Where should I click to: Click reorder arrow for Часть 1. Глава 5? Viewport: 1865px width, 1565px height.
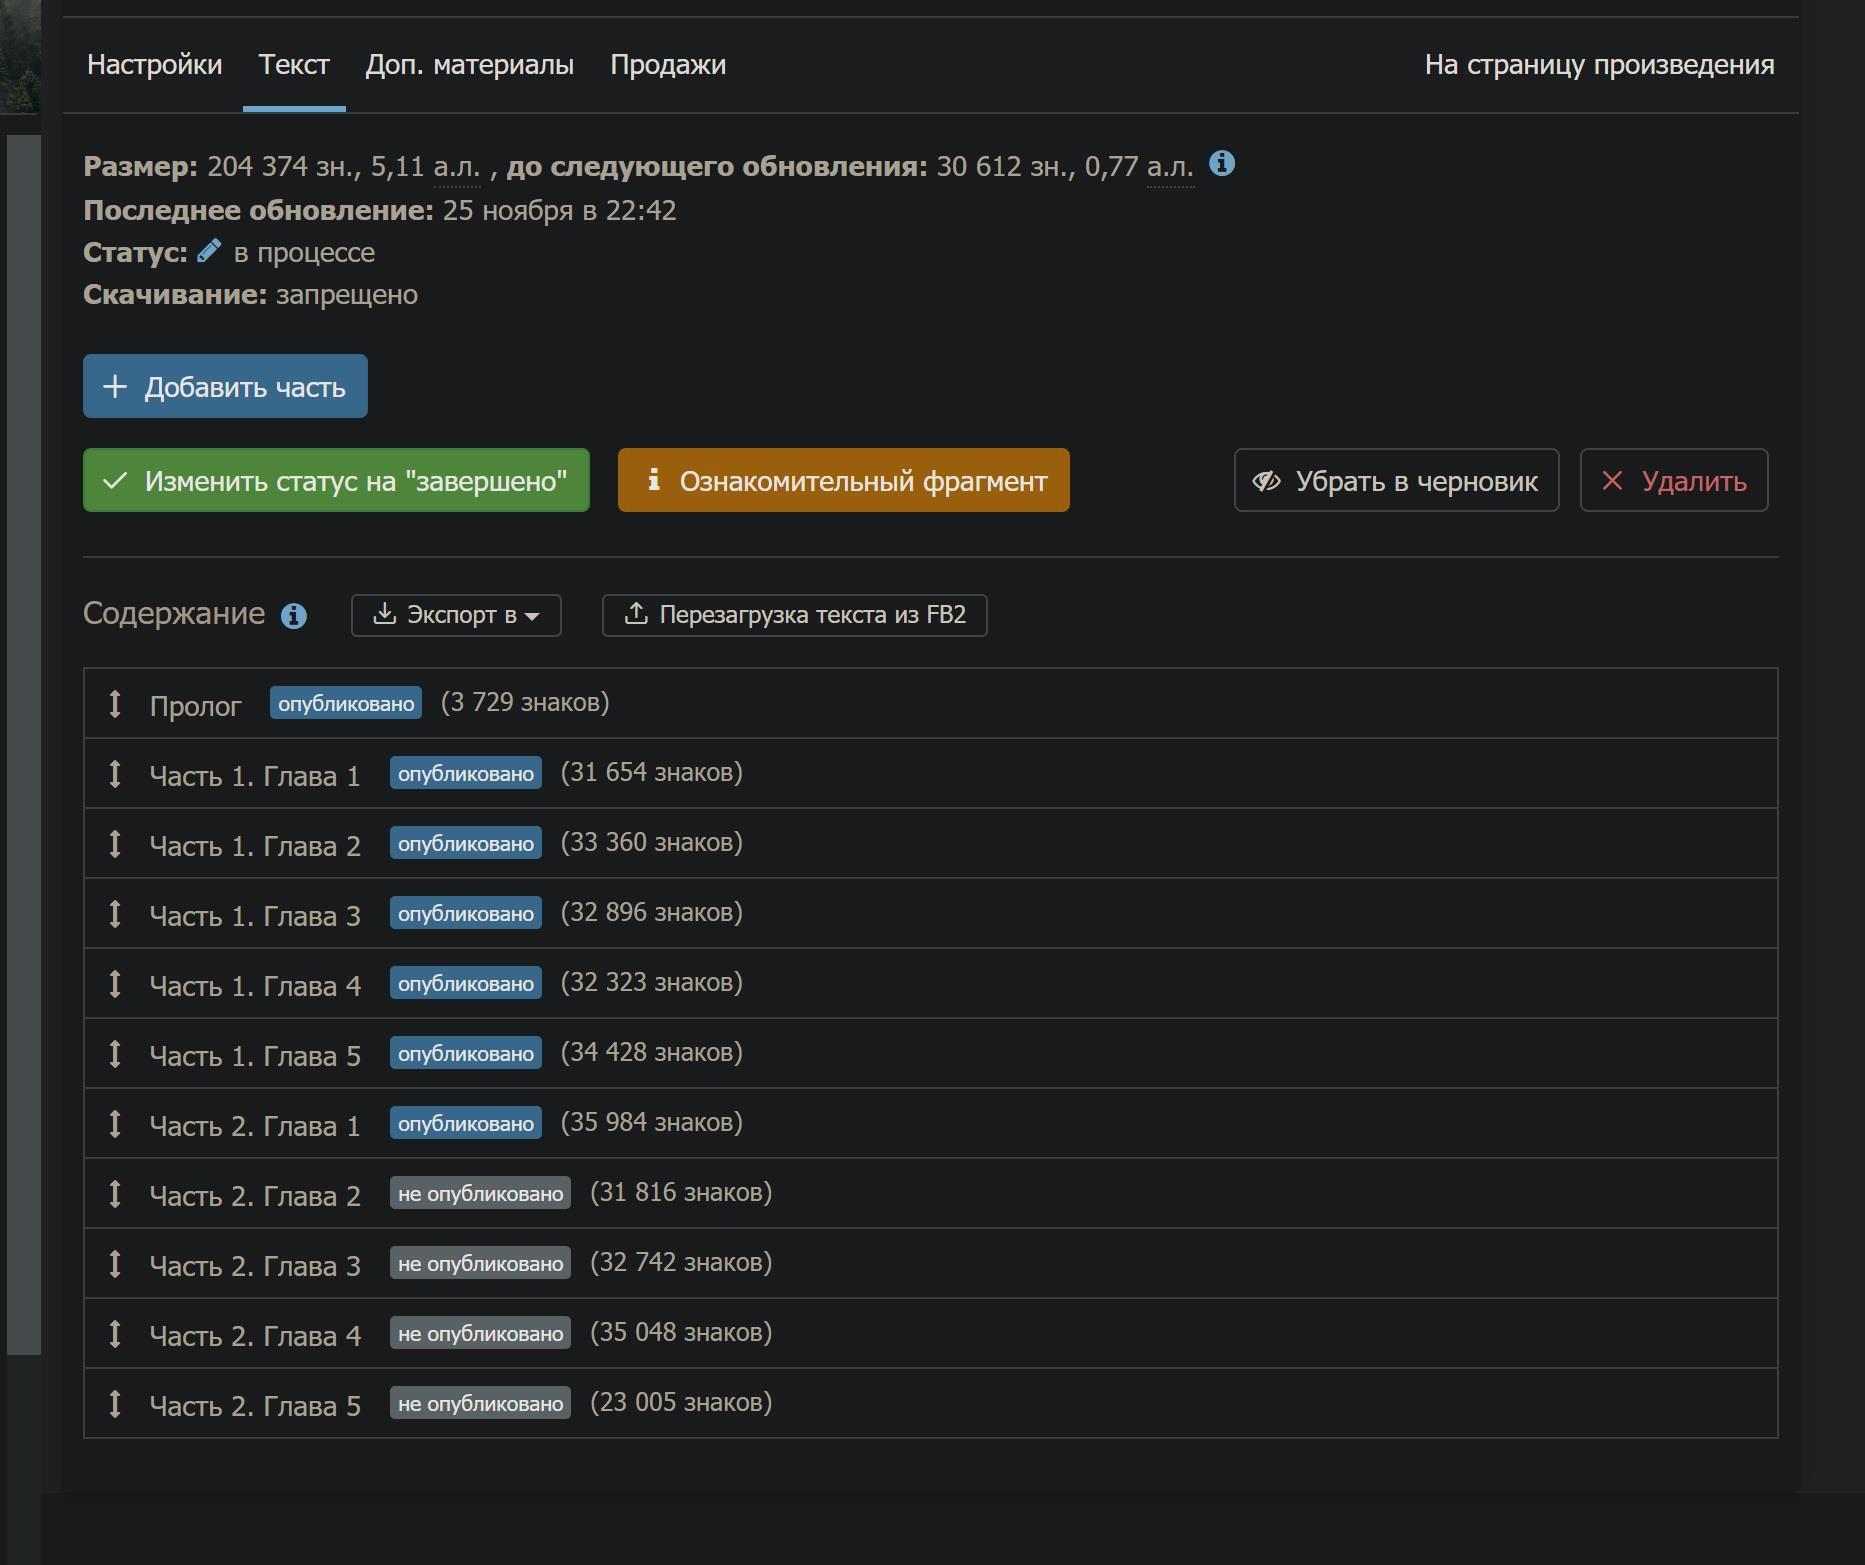(115, 1054)
